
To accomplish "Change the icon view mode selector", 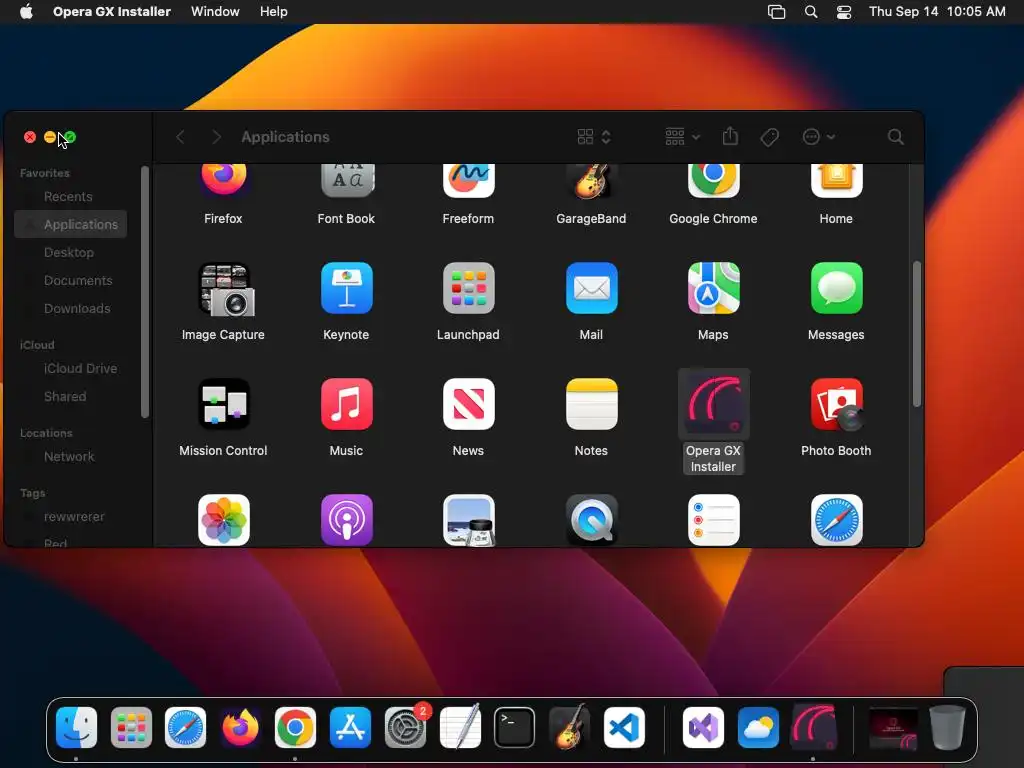I will pyautogui.click(x=594, y=136).
